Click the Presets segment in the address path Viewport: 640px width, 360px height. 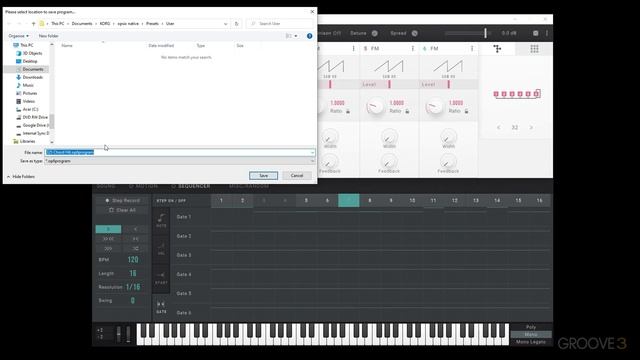(x=152, y=24)
